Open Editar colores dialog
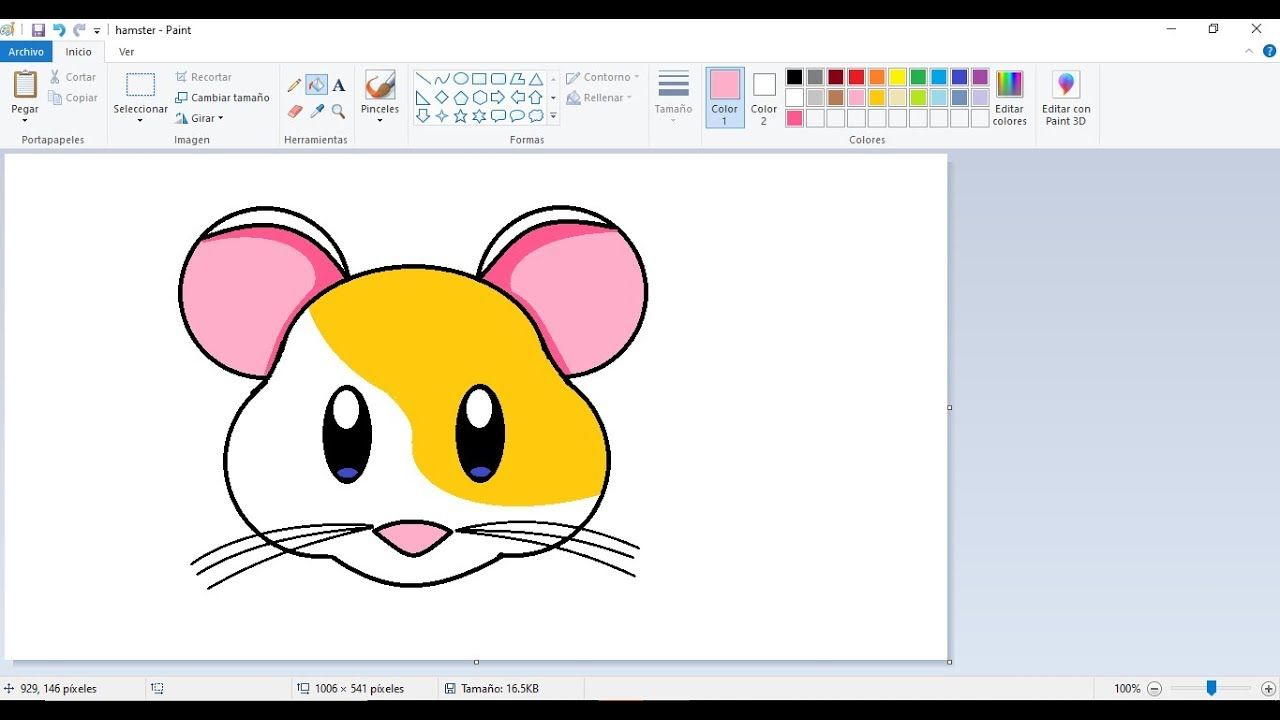This screenshot has width=1280, height=720. click(x=1009, y=97)
